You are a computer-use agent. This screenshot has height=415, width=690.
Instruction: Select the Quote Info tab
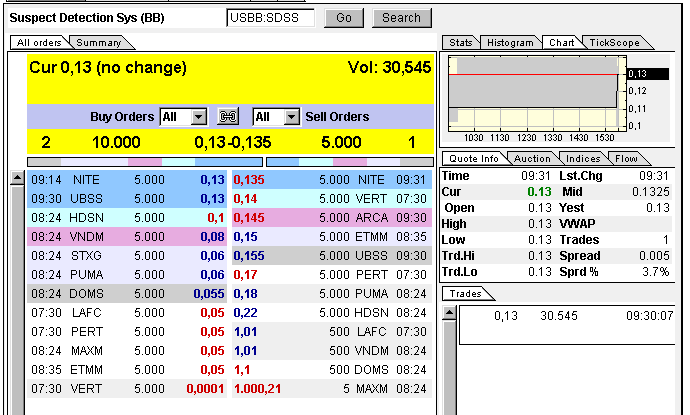[474, 159]
